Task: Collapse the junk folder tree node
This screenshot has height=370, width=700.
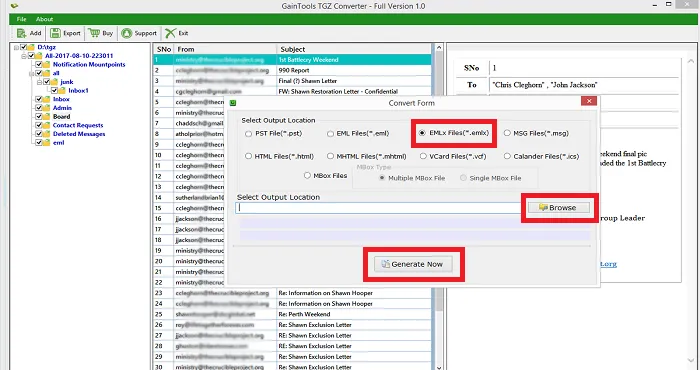Action: point(39,82)
